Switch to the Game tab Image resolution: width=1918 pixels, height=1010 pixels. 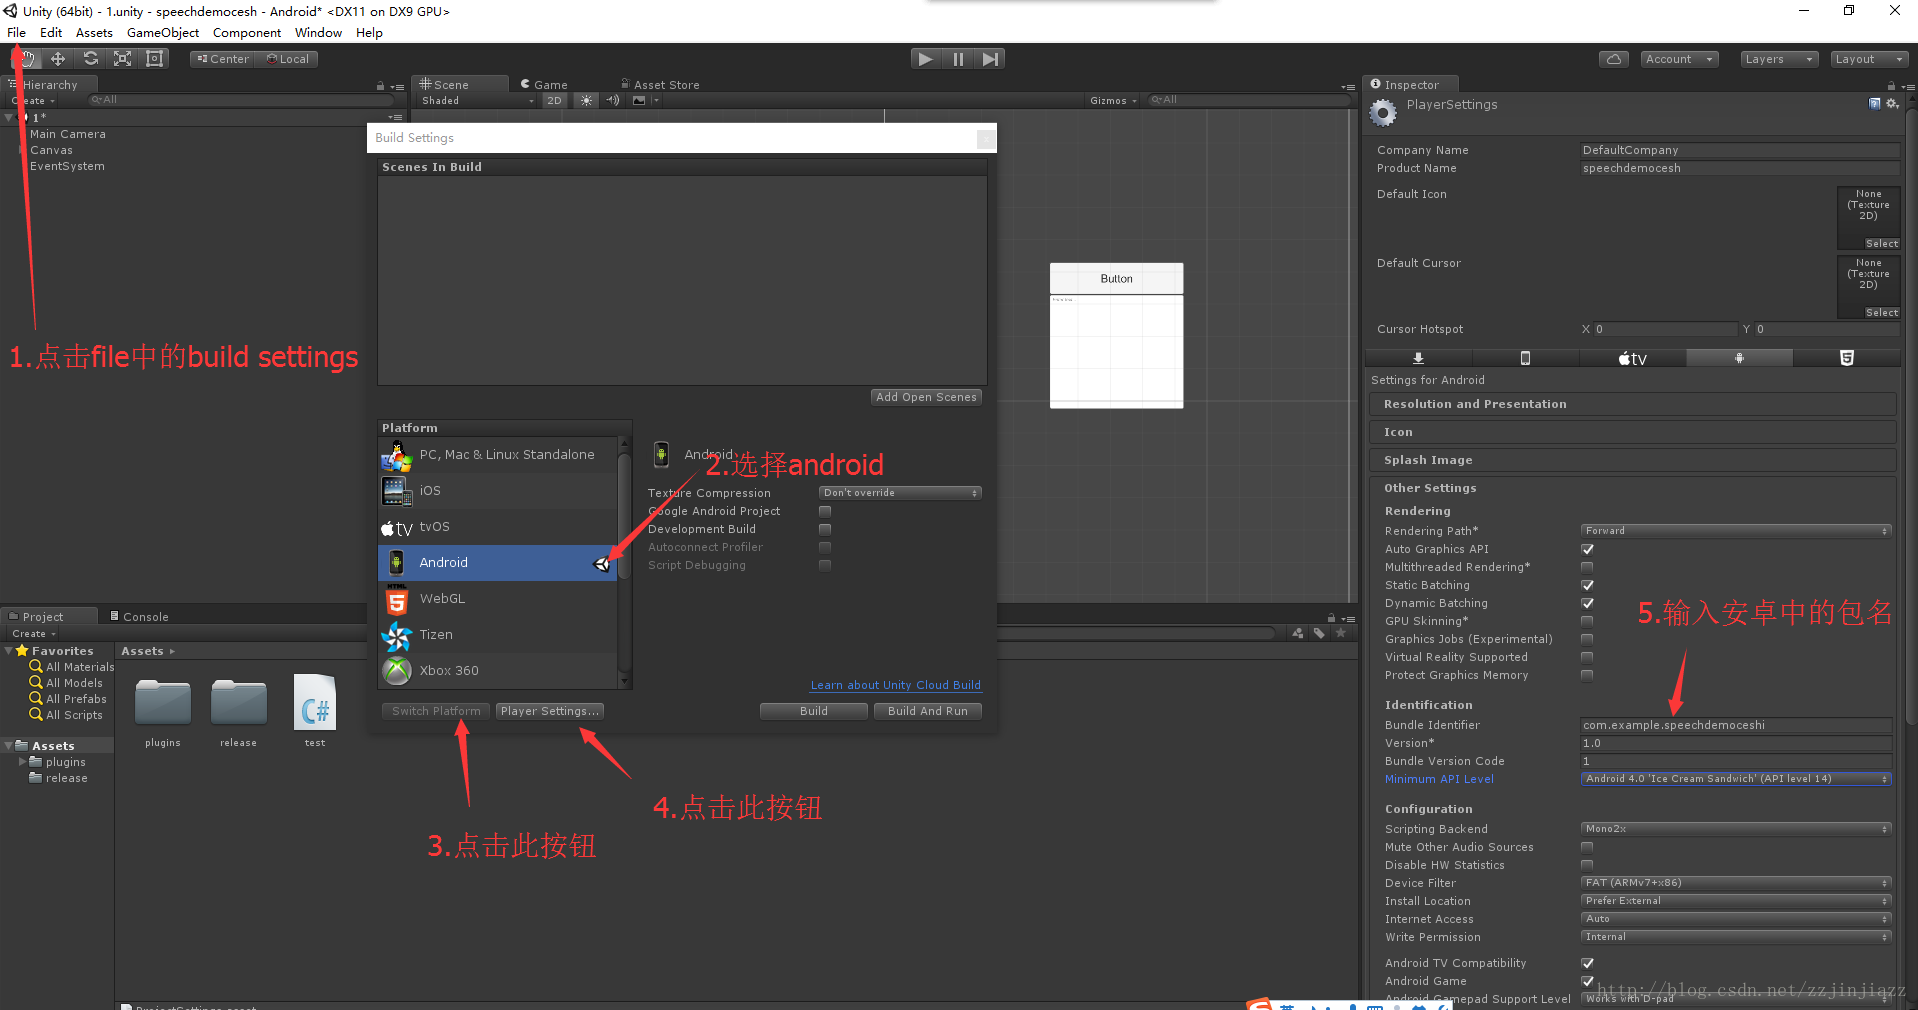(544, 85)
